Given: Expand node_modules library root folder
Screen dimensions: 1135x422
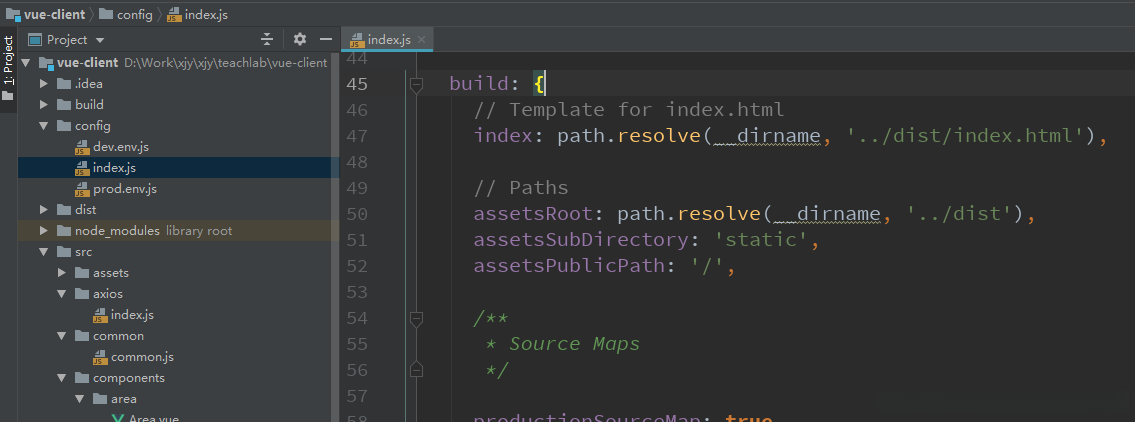Looking at the screenshot, I should pos(44,231).
